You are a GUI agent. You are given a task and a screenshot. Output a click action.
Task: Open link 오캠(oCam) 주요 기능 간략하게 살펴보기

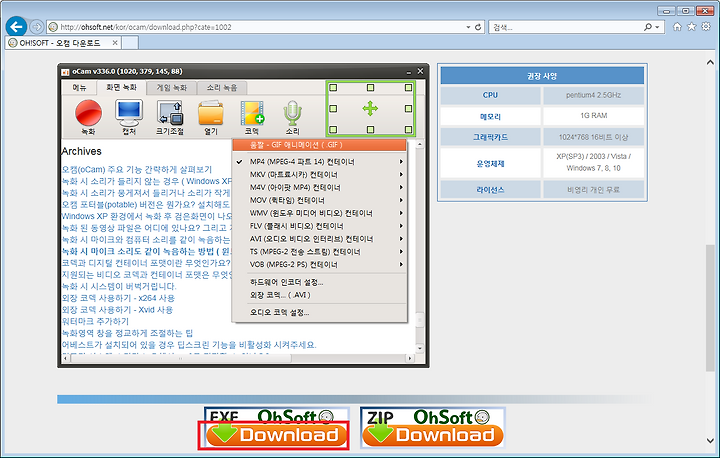137,170
